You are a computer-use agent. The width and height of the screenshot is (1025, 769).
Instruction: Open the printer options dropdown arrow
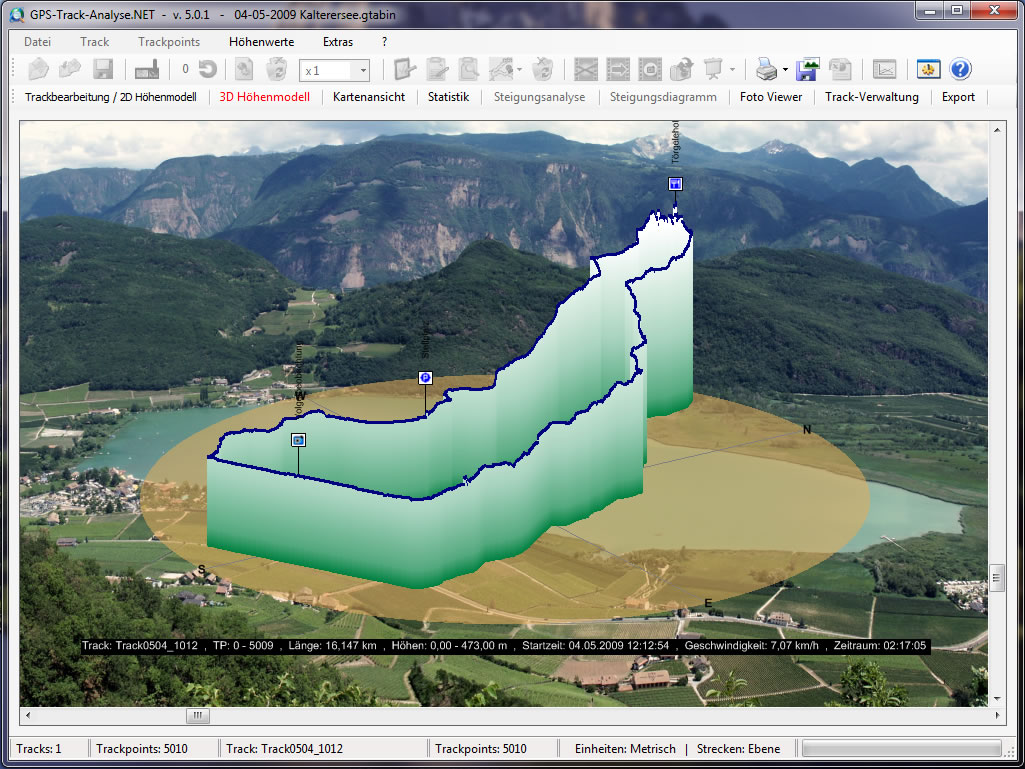[785, 70]
